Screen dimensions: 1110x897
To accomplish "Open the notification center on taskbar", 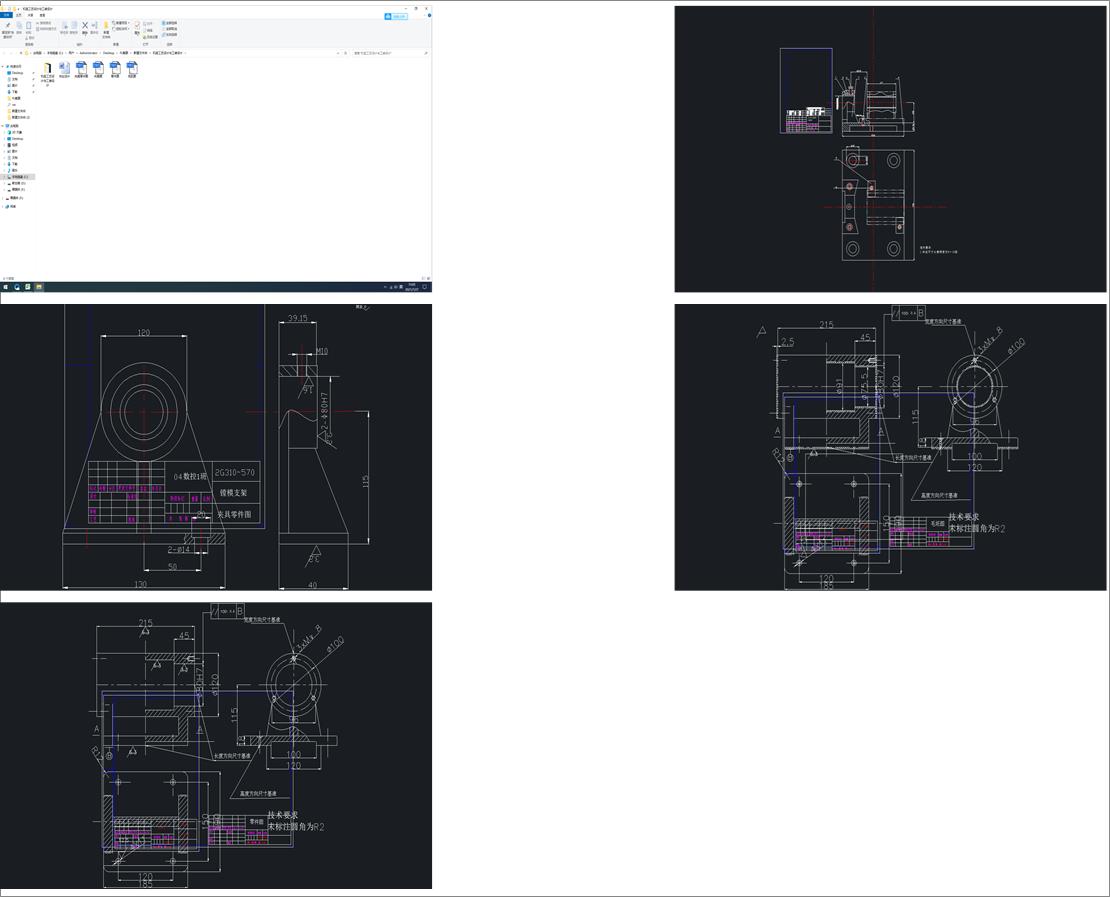I will 425,287.
